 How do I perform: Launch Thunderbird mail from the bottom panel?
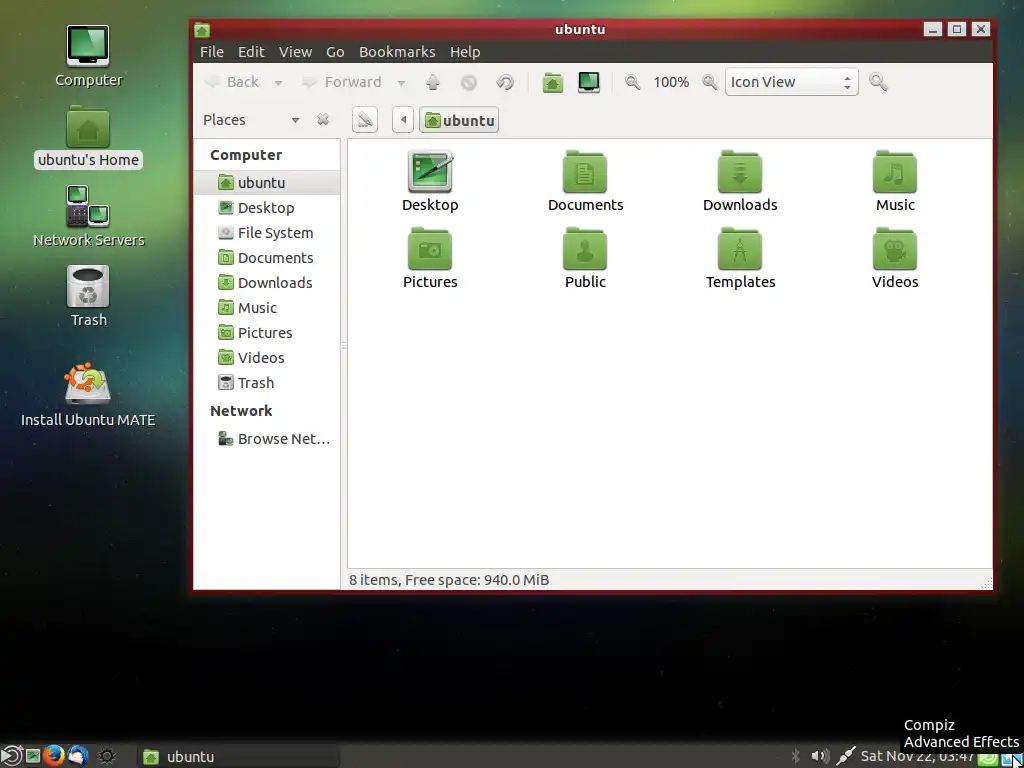(77, 756)
